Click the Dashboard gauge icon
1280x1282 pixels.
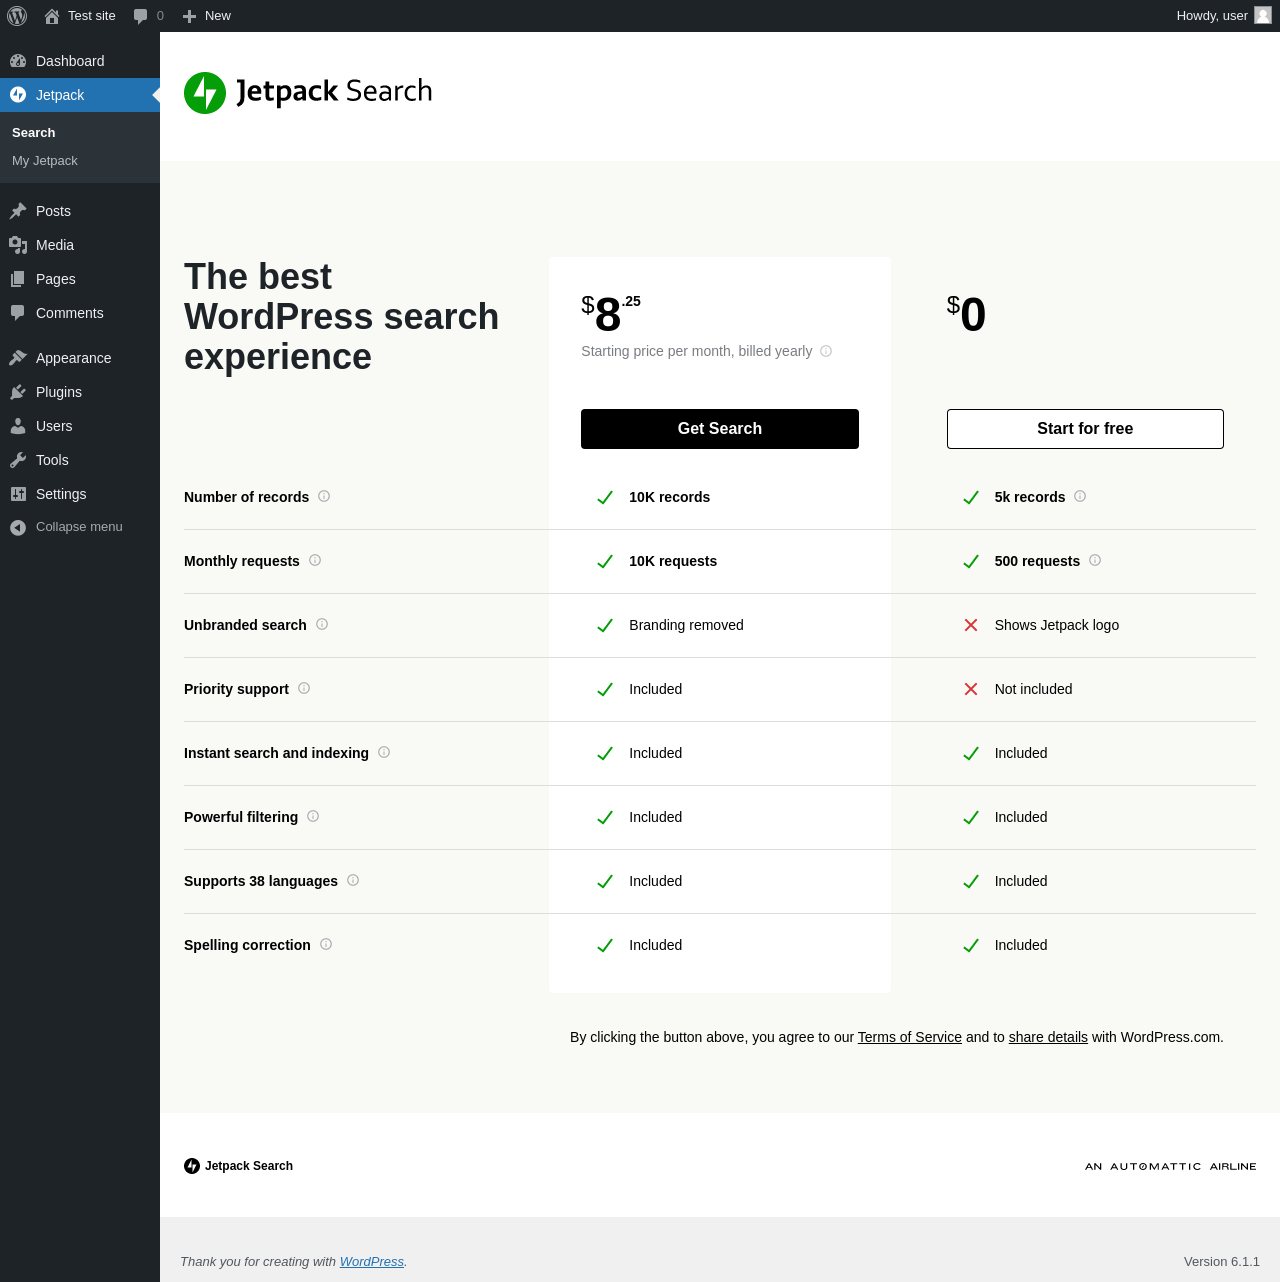click(x=18, y=61)
